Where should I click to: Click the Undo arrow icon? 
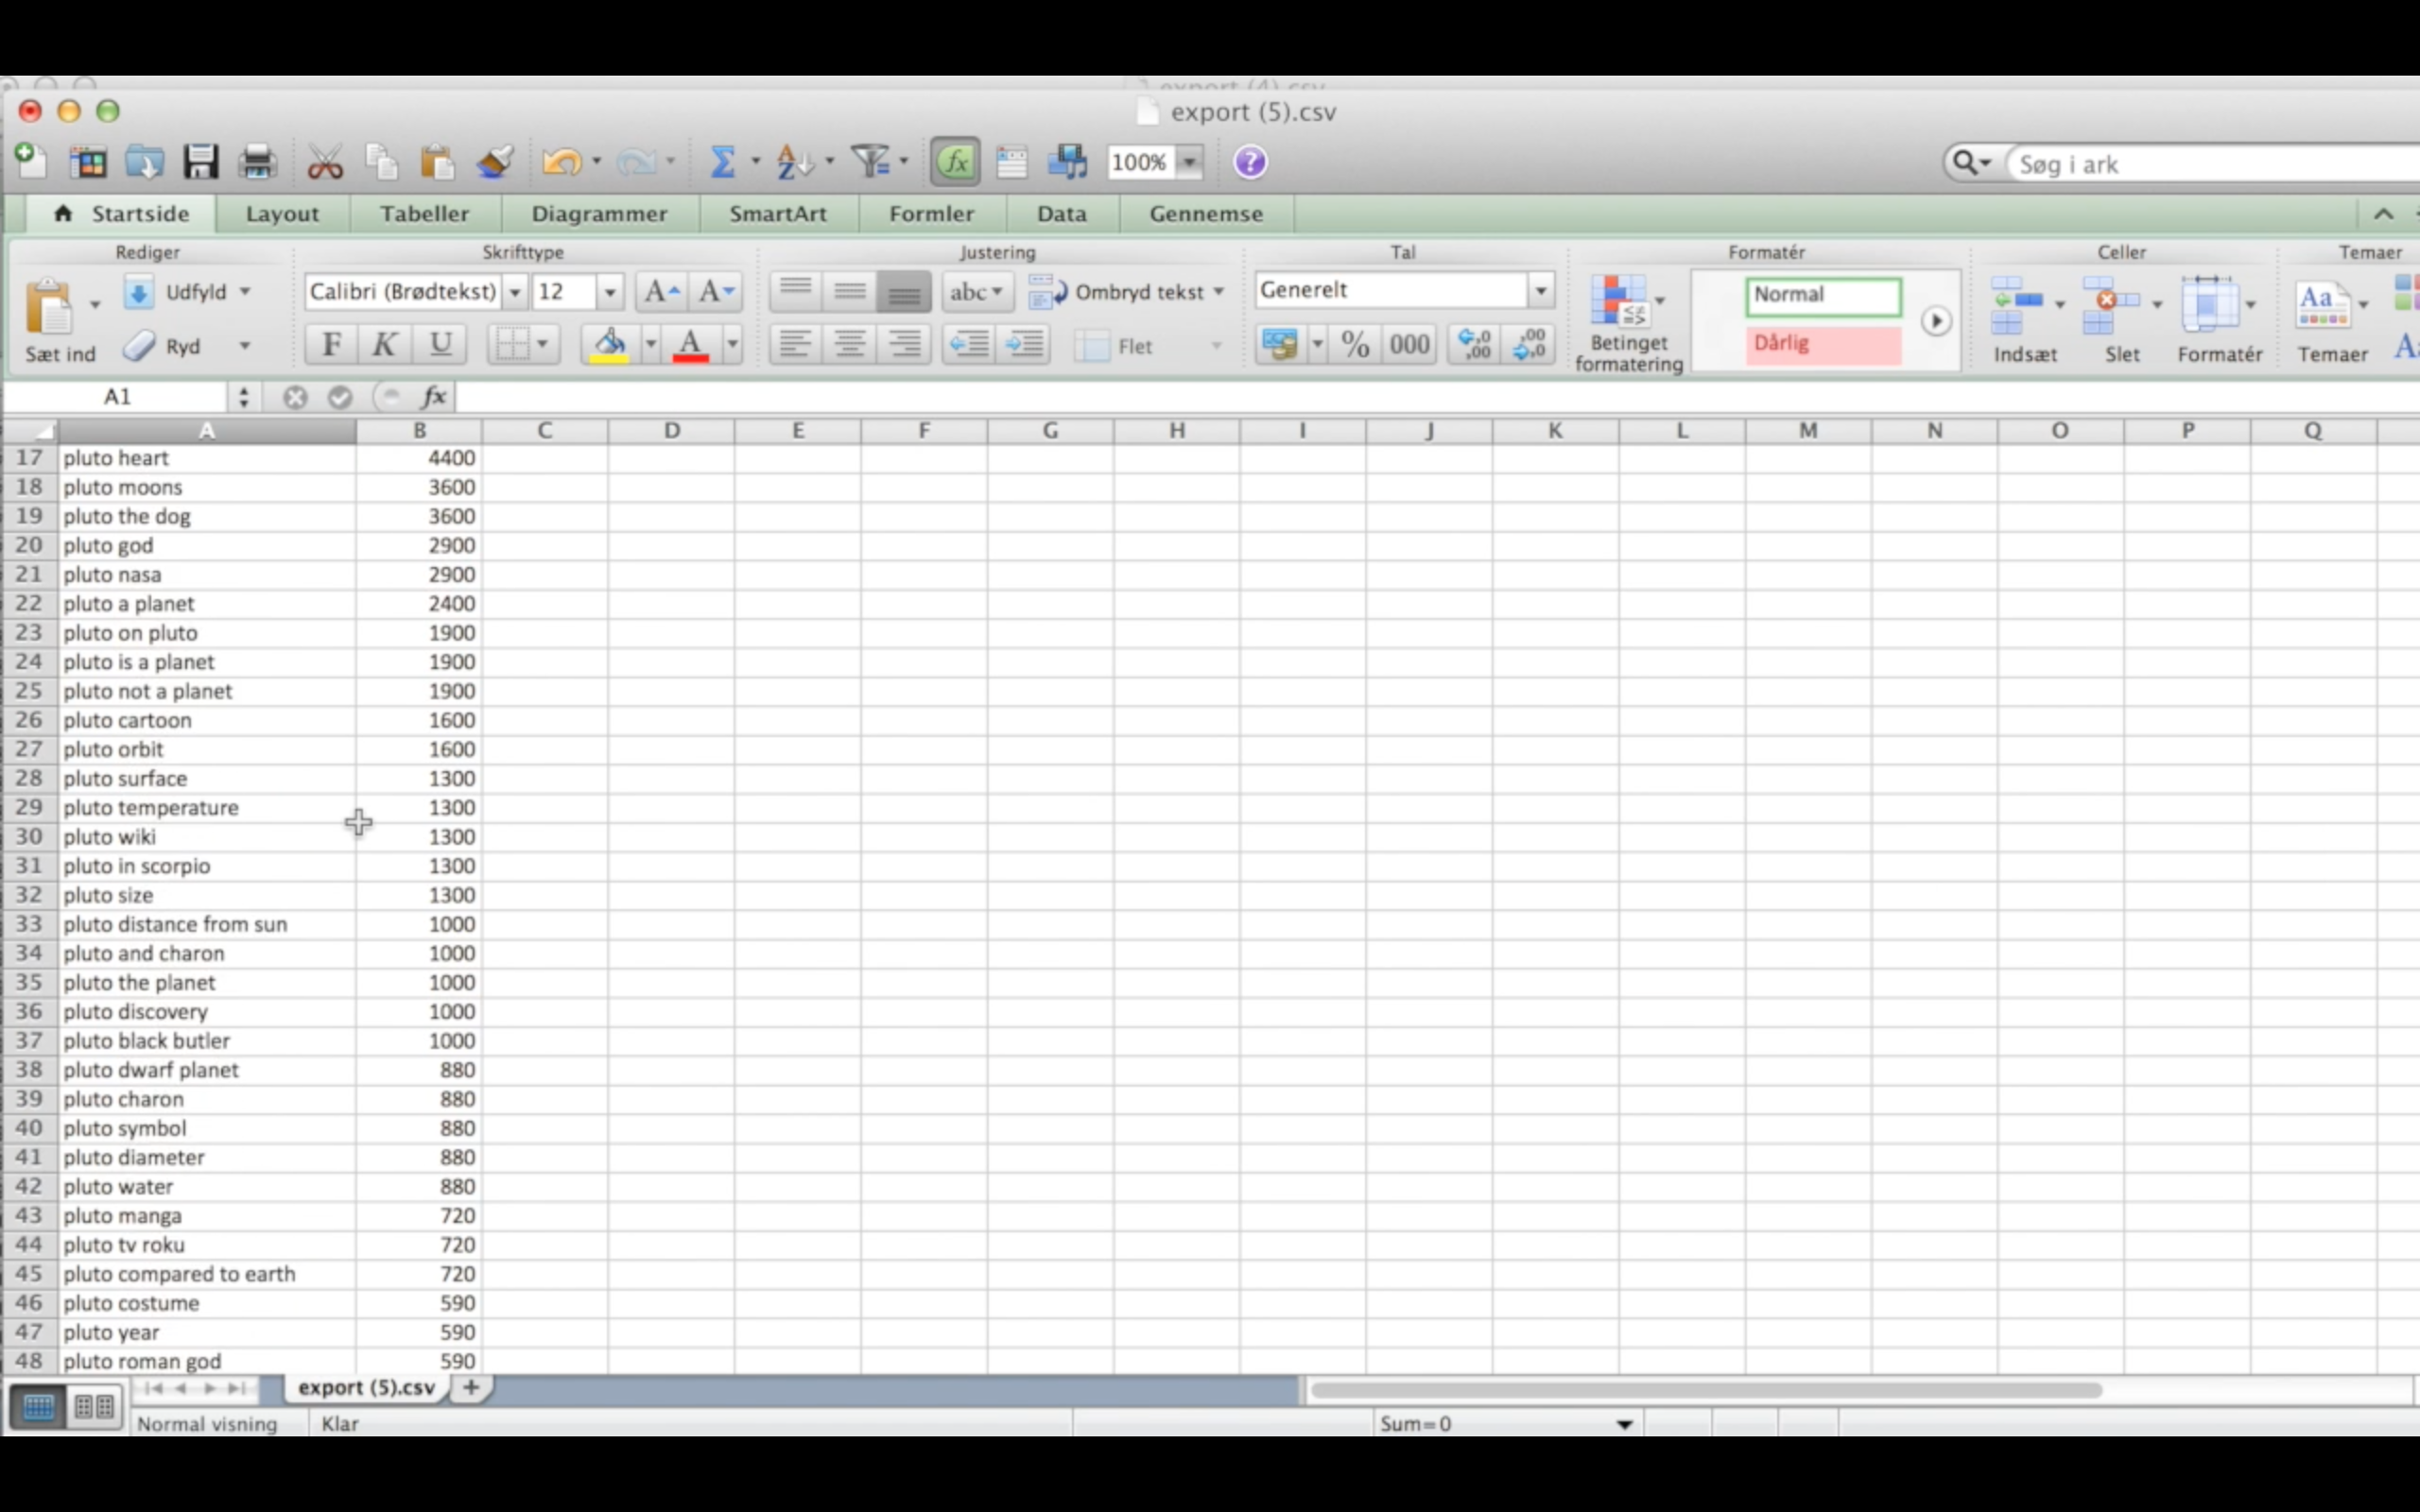(561, 162)
